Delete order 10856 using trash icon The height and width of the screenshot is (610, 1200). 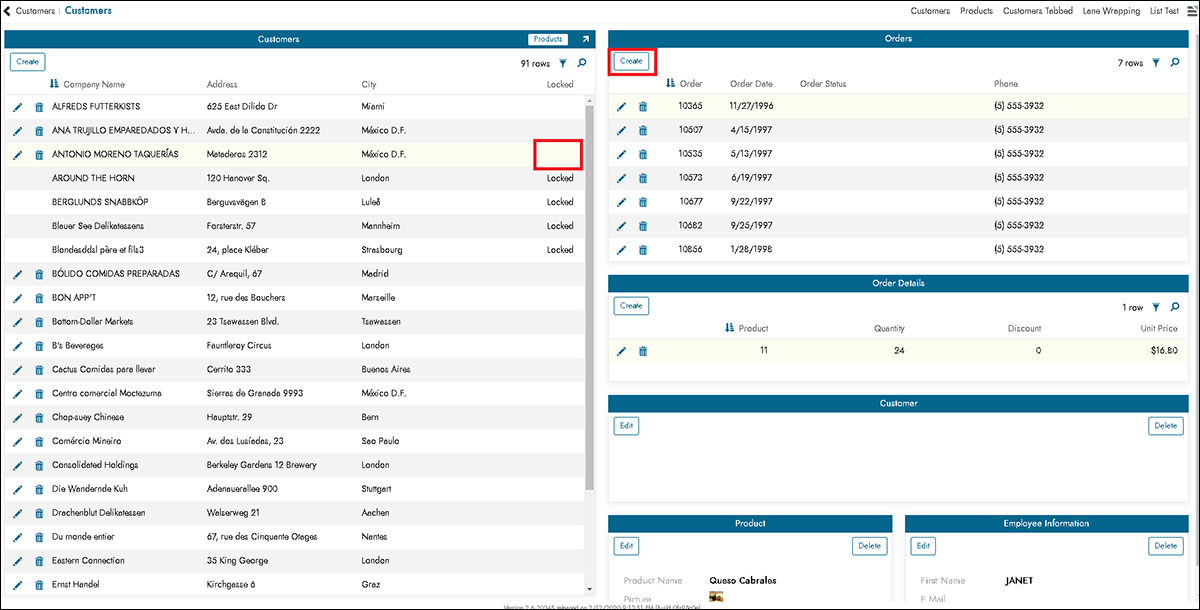pyautogui.click(x=643, y=250)
